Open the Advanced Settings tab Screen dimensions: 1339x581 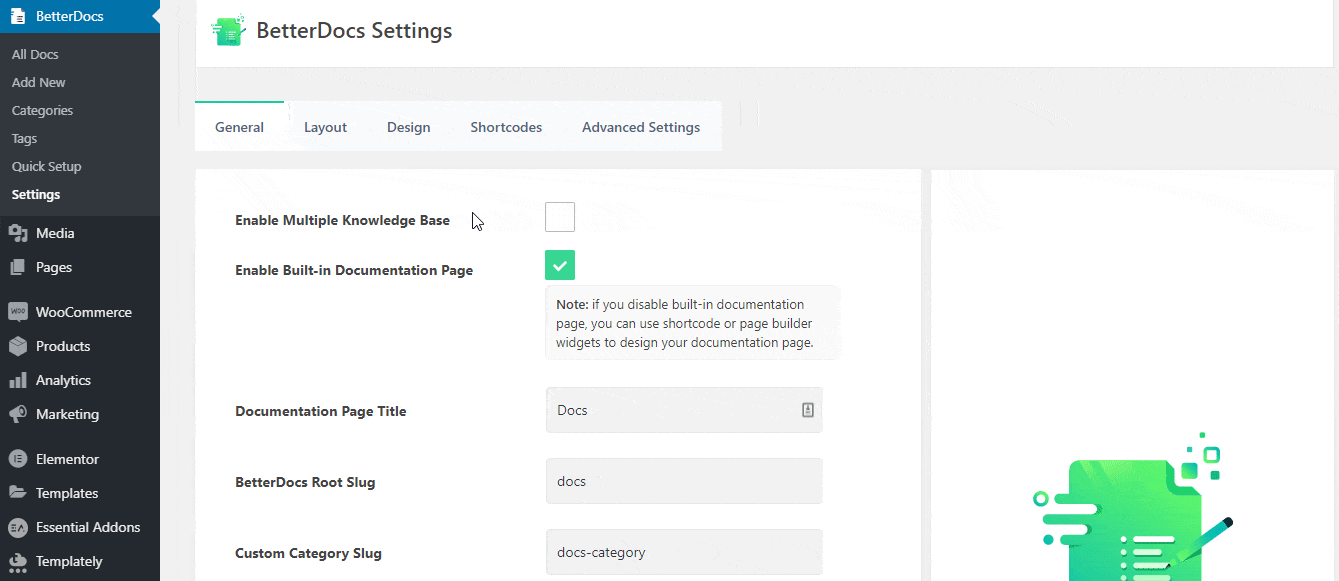point(641,127)
